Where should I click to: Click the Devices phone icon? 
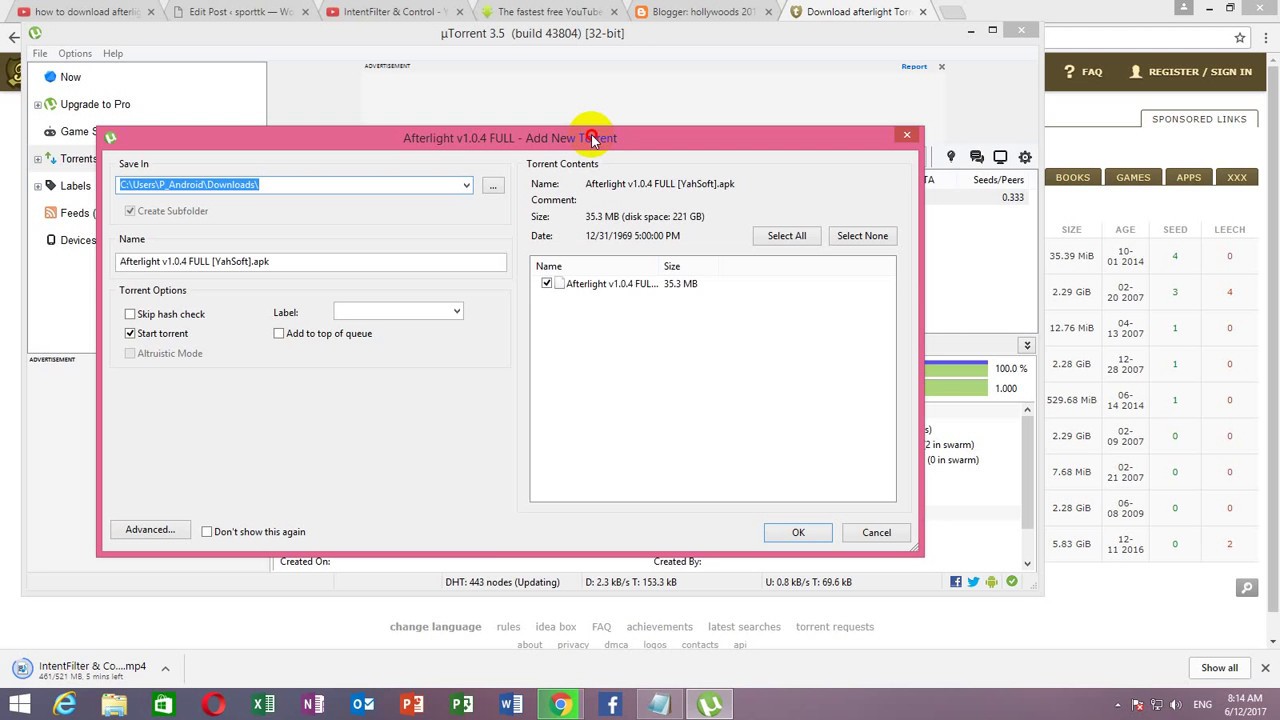[51, 240]
